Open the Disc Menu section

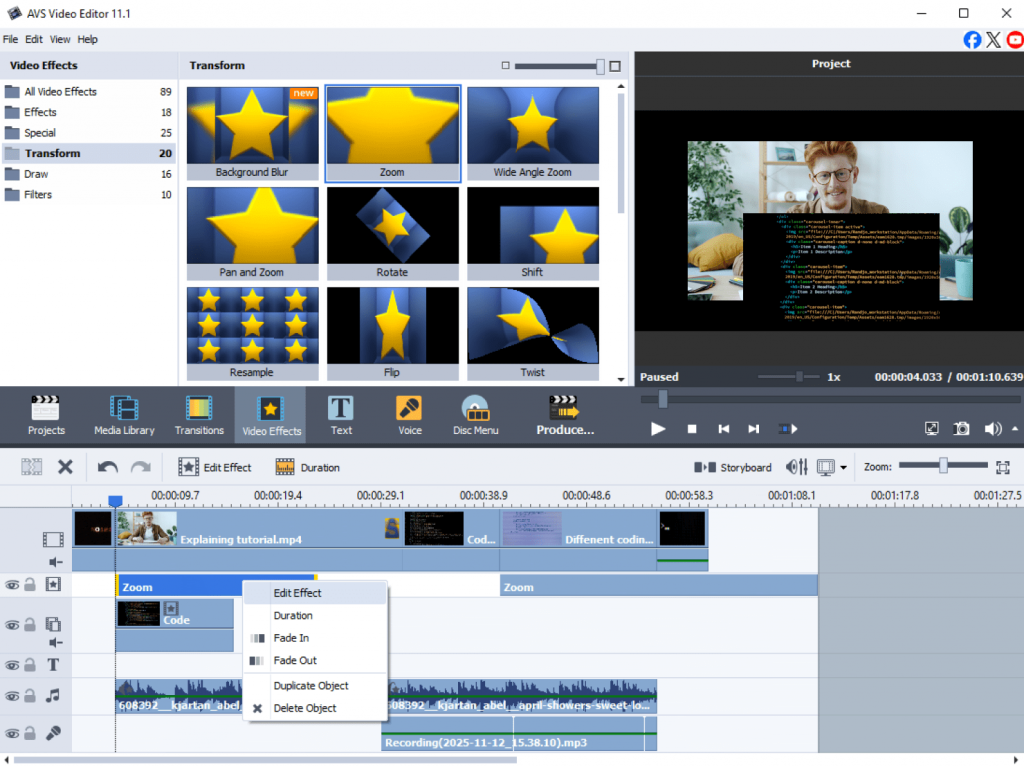click(x=475, y=415)
